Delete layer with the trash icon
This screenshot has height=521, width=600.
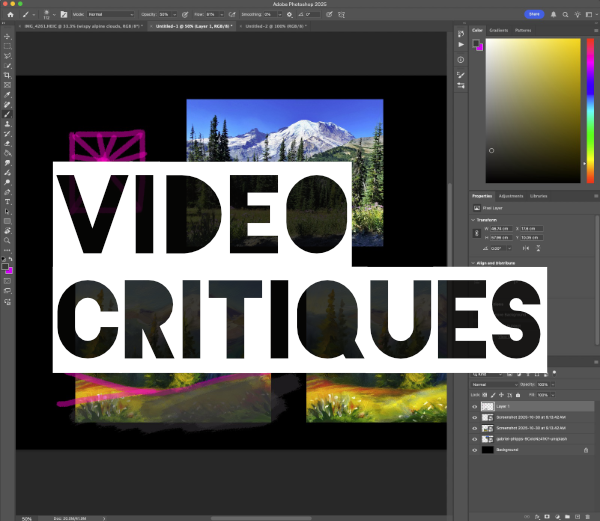coord(588,517)
